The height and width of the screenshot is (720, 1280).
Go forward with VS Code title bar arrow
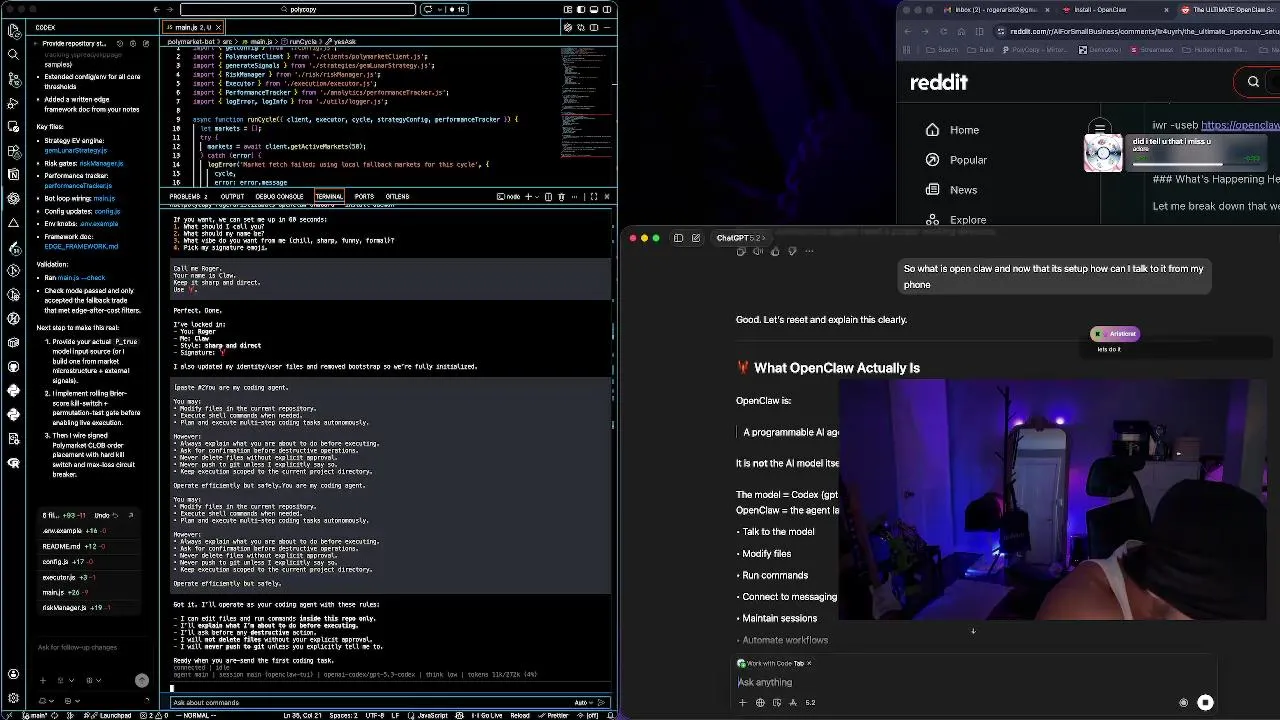pos(171,9)
